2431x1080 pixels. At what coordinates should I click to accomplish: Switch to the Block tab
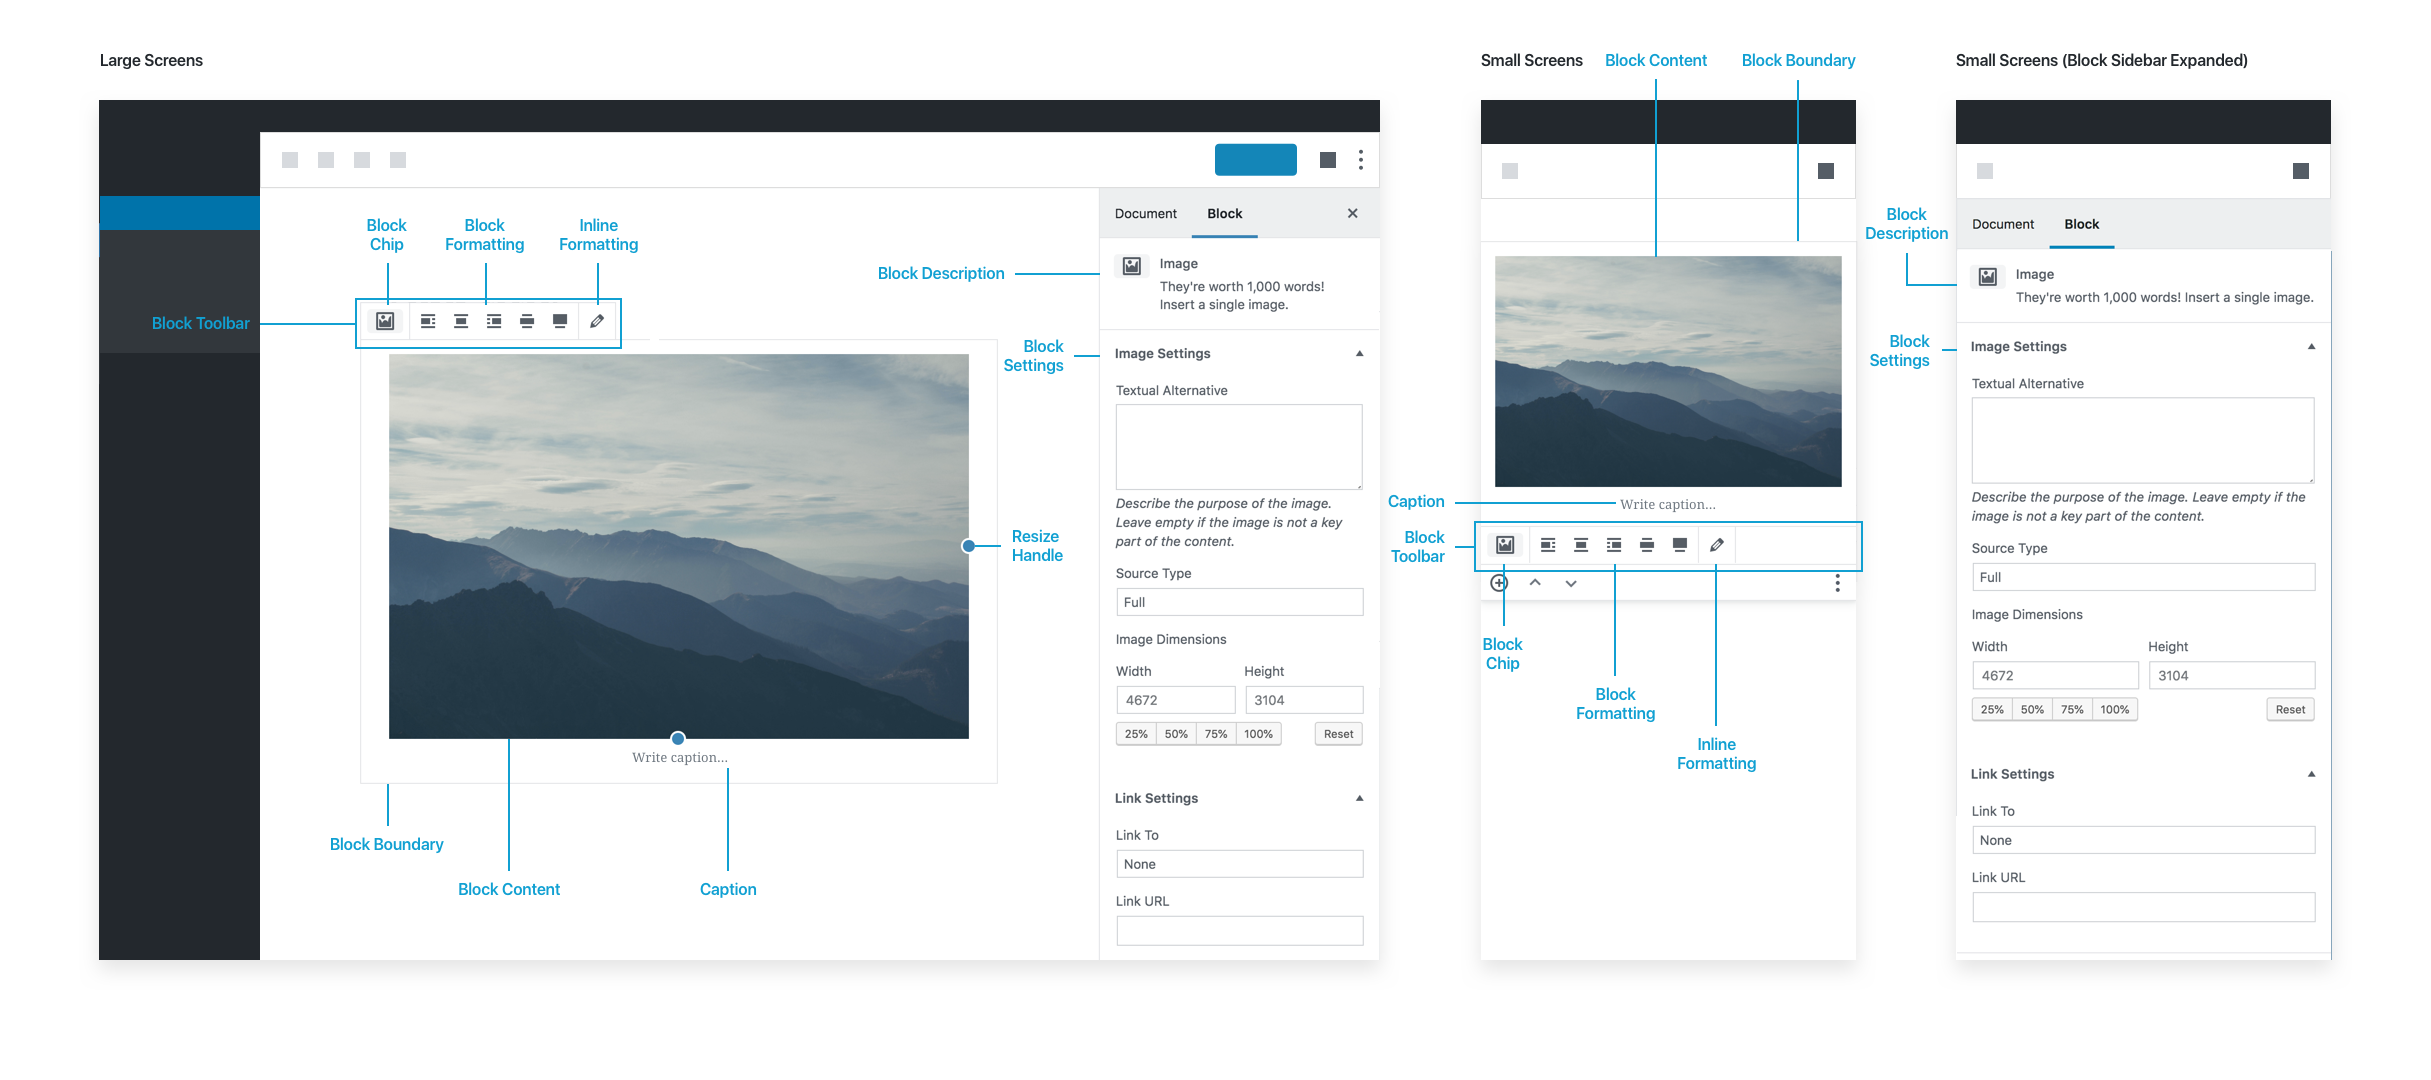tap(1226, 212)
